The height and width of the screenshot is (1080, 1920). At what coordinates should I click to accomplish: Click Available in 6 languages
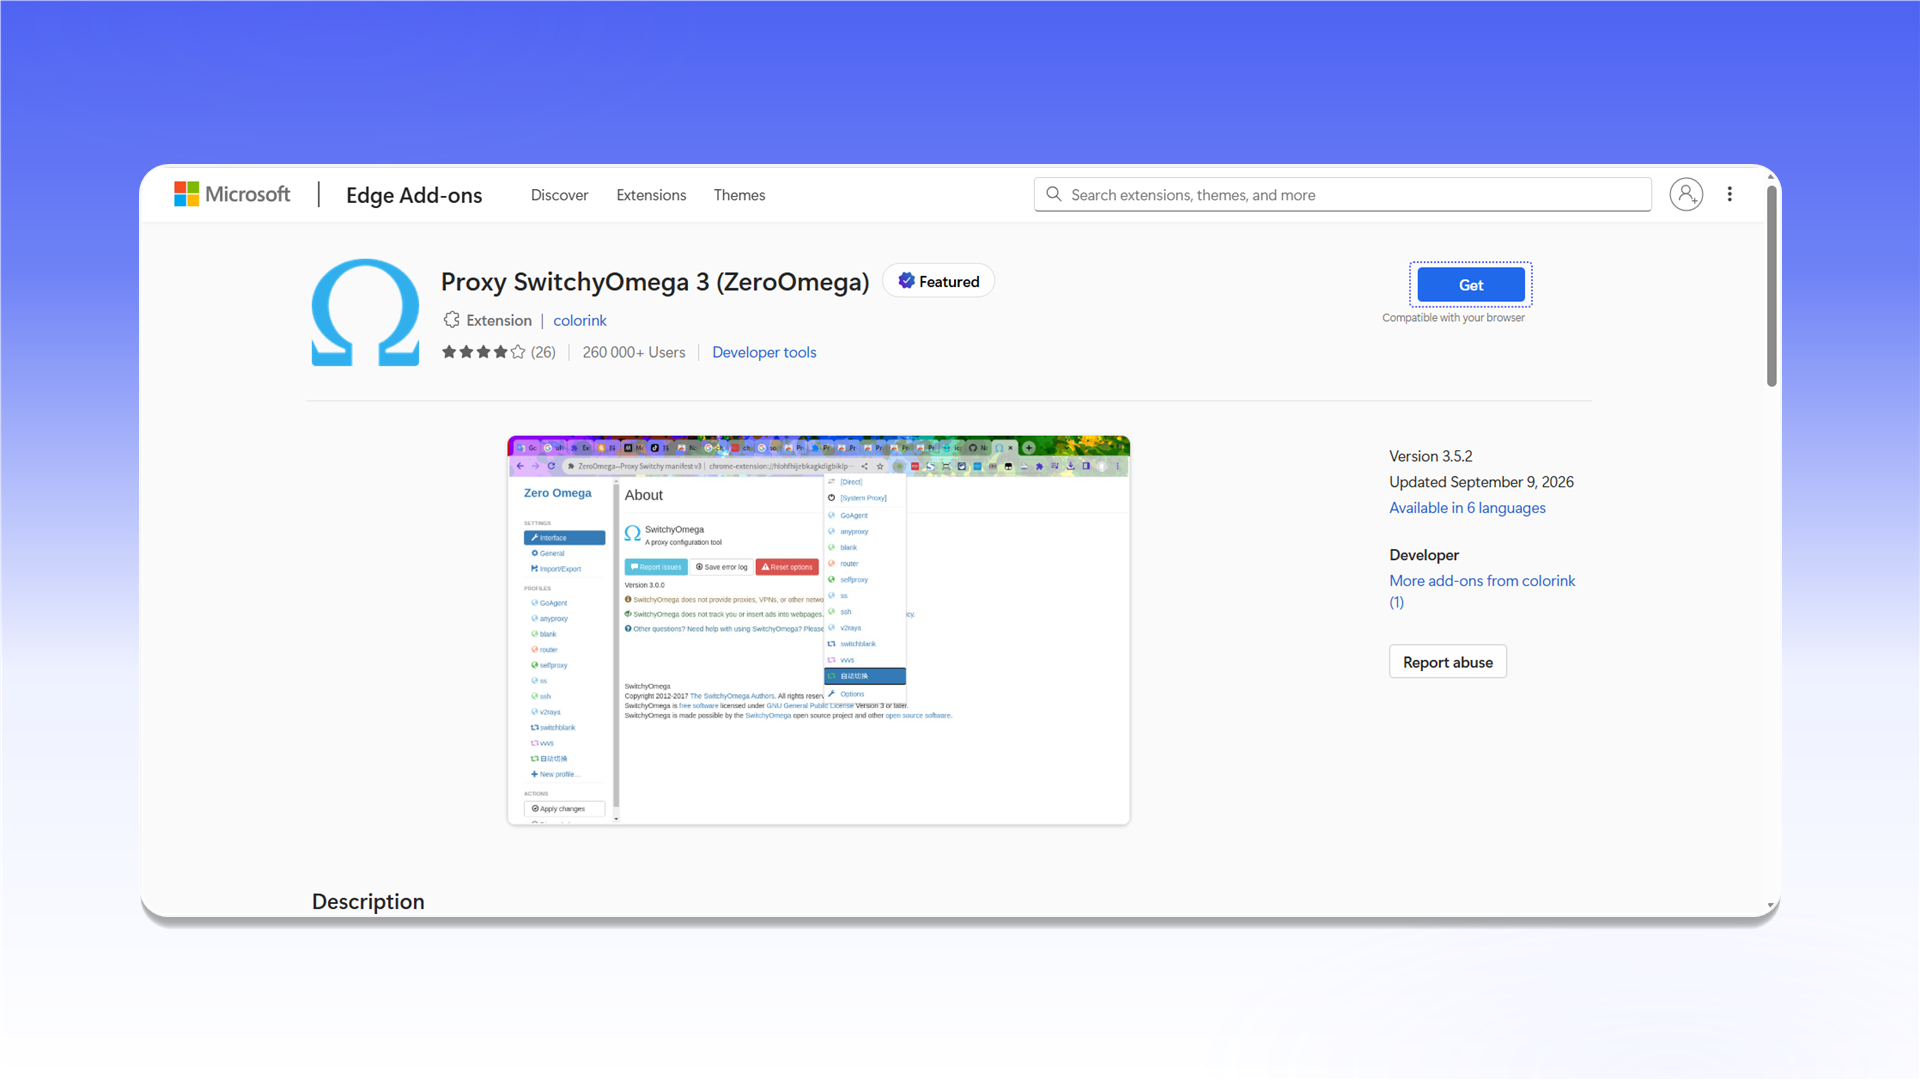click(1467, 508)
